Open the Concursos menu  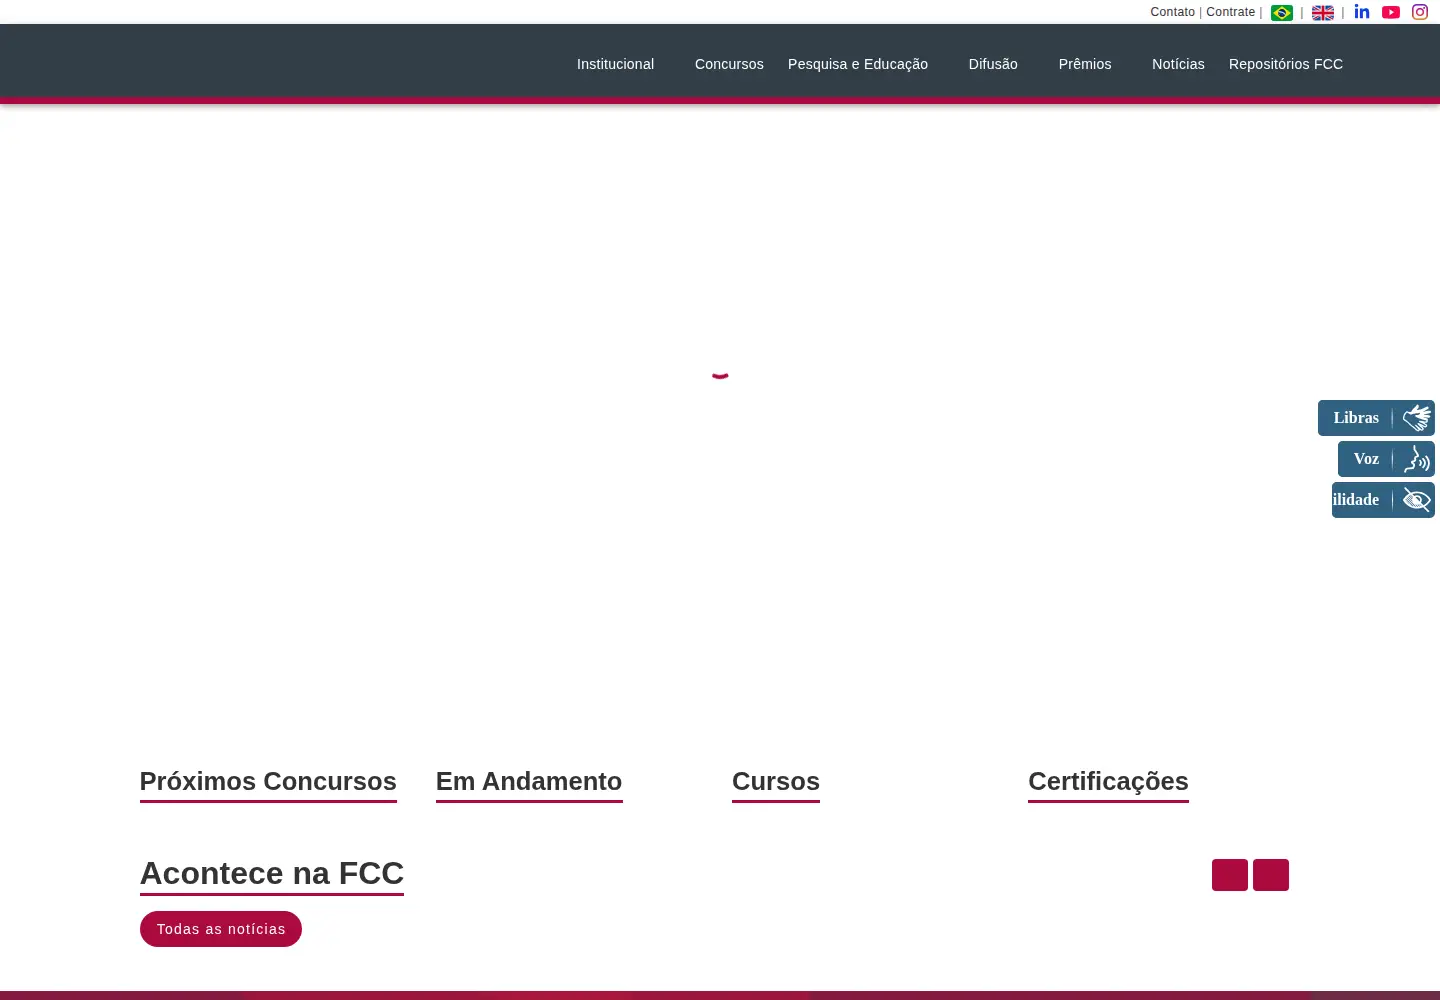click(729, 64)
